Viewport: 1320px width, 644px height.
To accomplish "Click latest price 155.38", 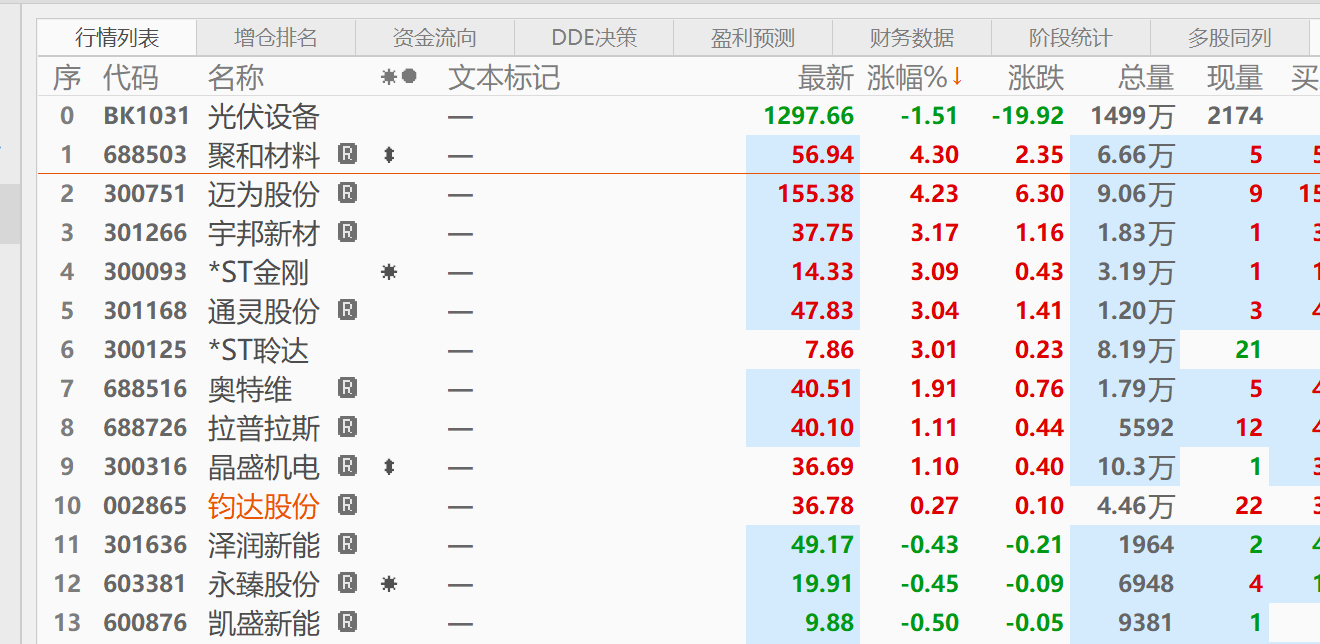I will (816, 194).
